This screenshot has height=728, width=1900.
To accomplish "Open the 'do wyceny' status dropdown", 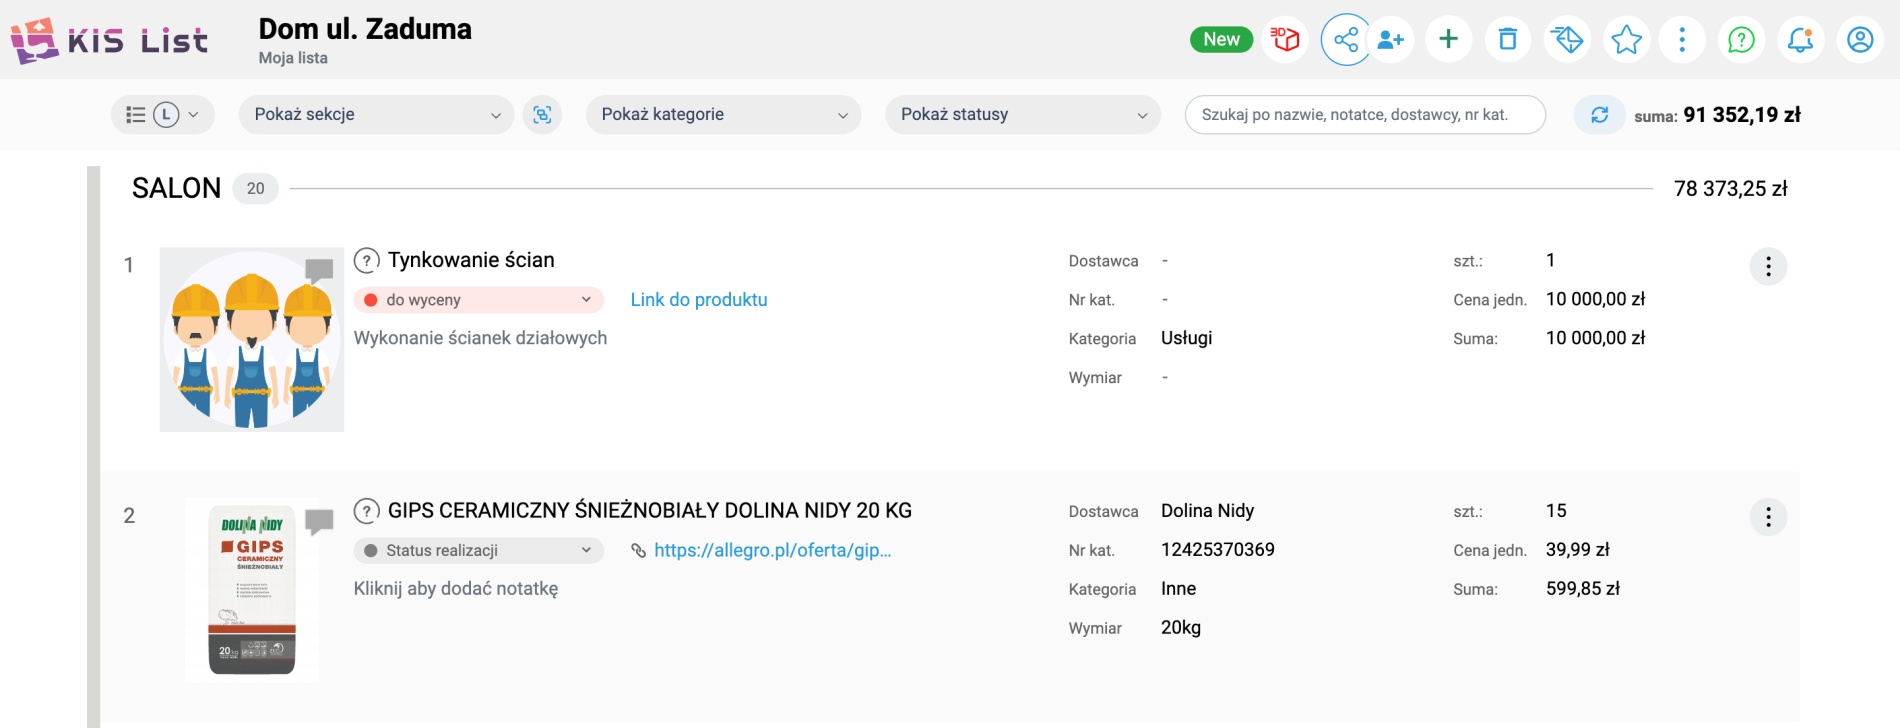I will 478,300.
